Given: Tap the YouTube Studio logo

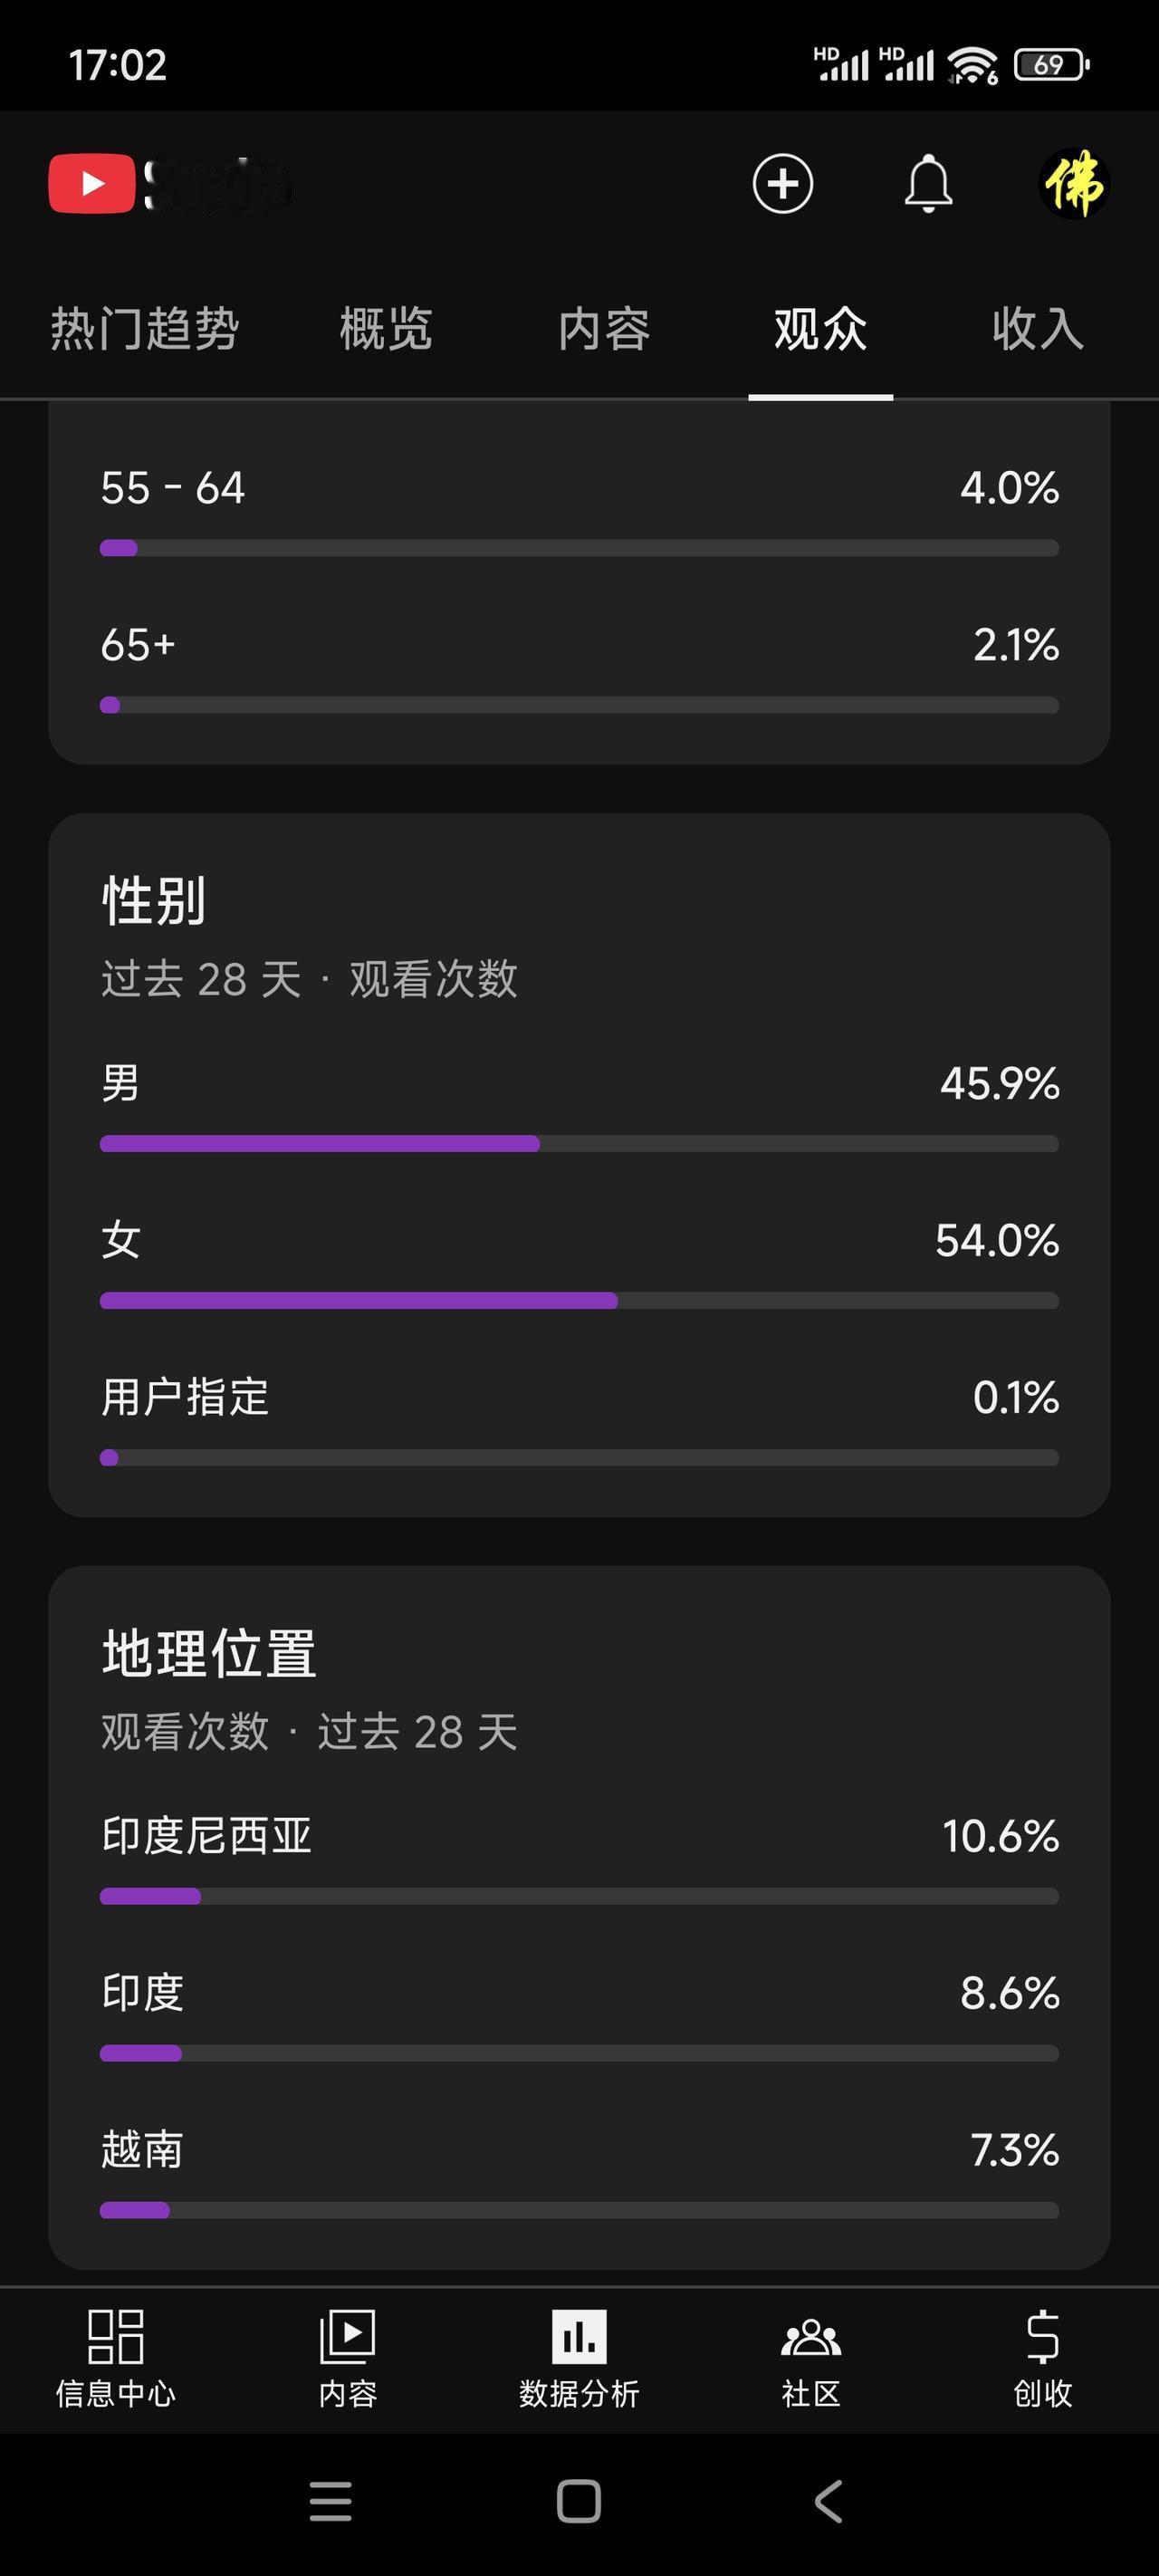Looking at the screenshot, I should [170, 184].
